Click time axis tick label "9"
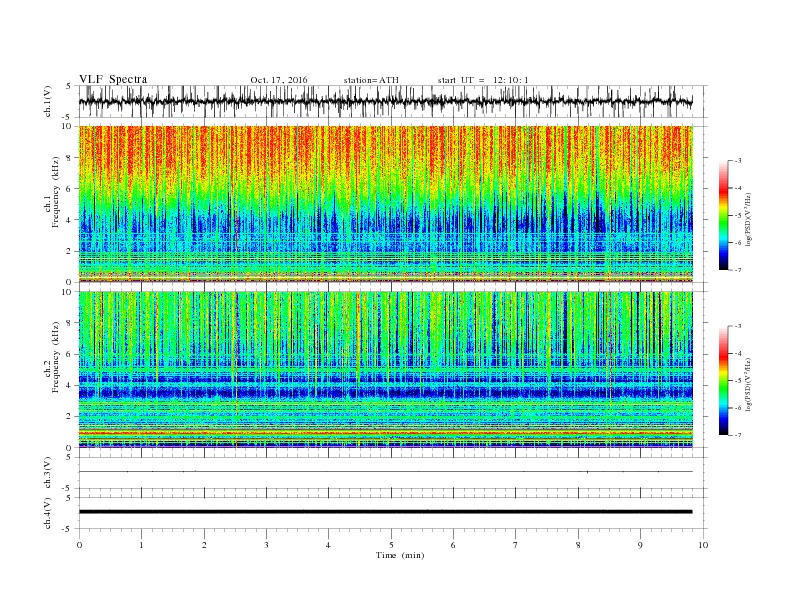 pyautogui.click(x=640, y=545)
